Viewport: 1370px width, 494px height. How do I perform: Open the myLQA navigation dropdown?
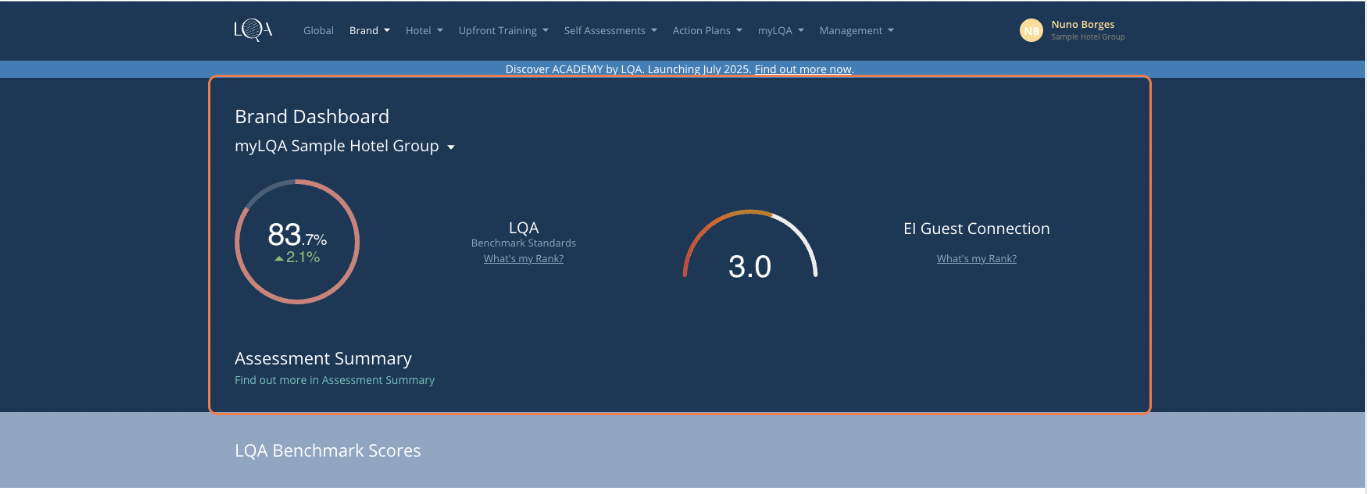tap(780, 31)
